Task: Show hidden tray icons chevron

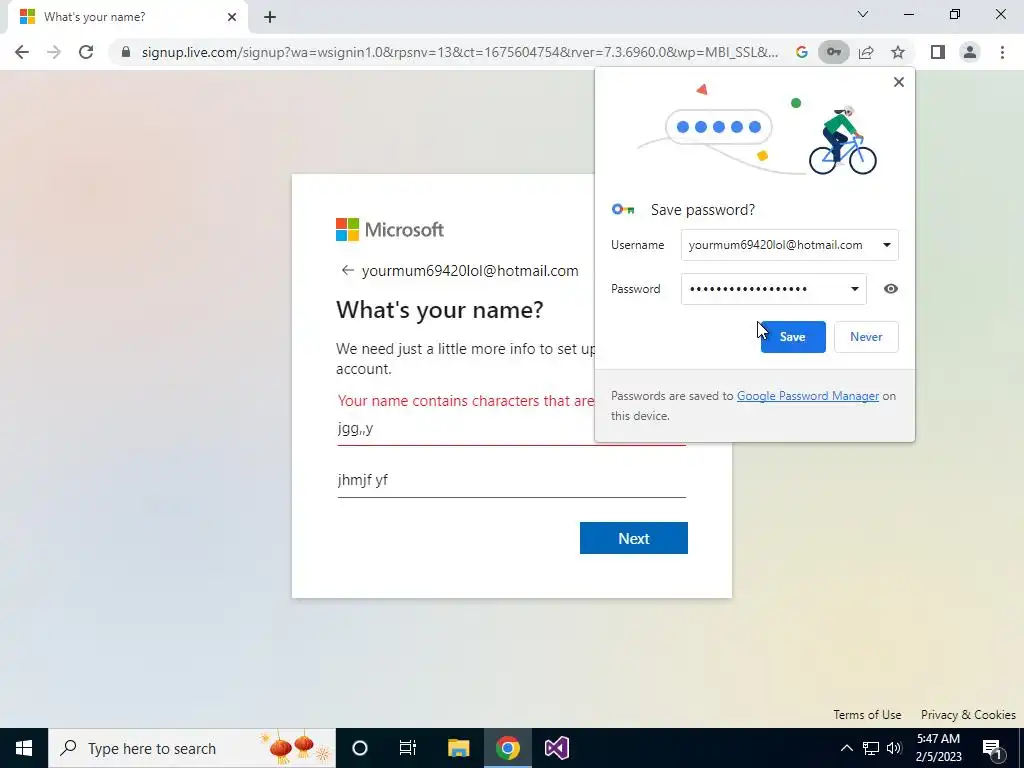Action: coord(846,748)
